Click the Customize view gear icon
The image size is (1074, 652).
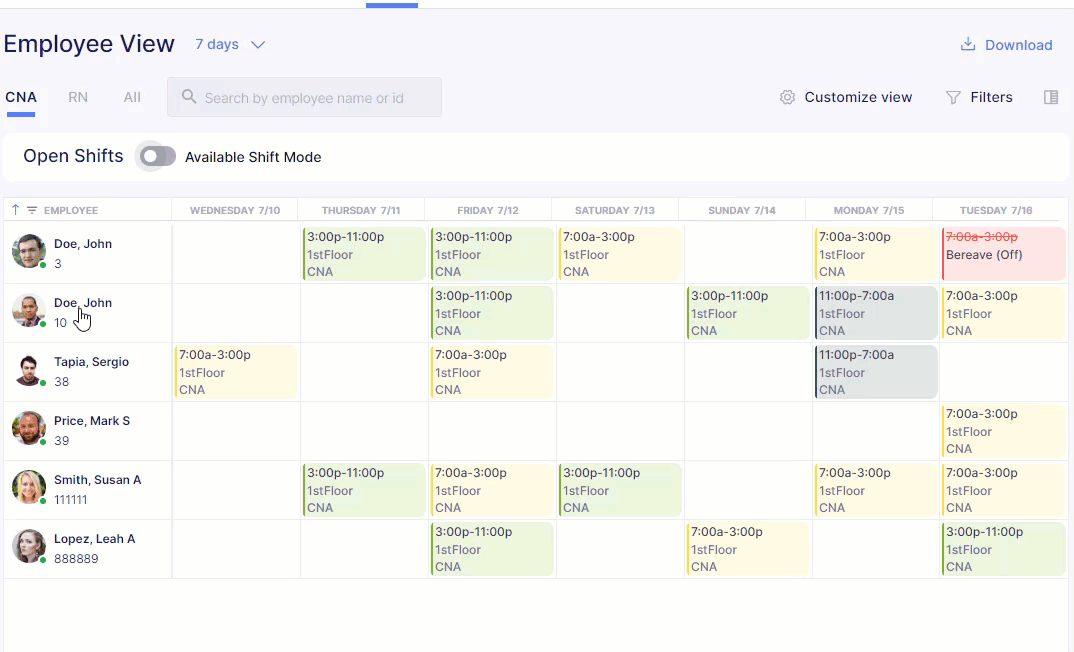pos(787,97)
